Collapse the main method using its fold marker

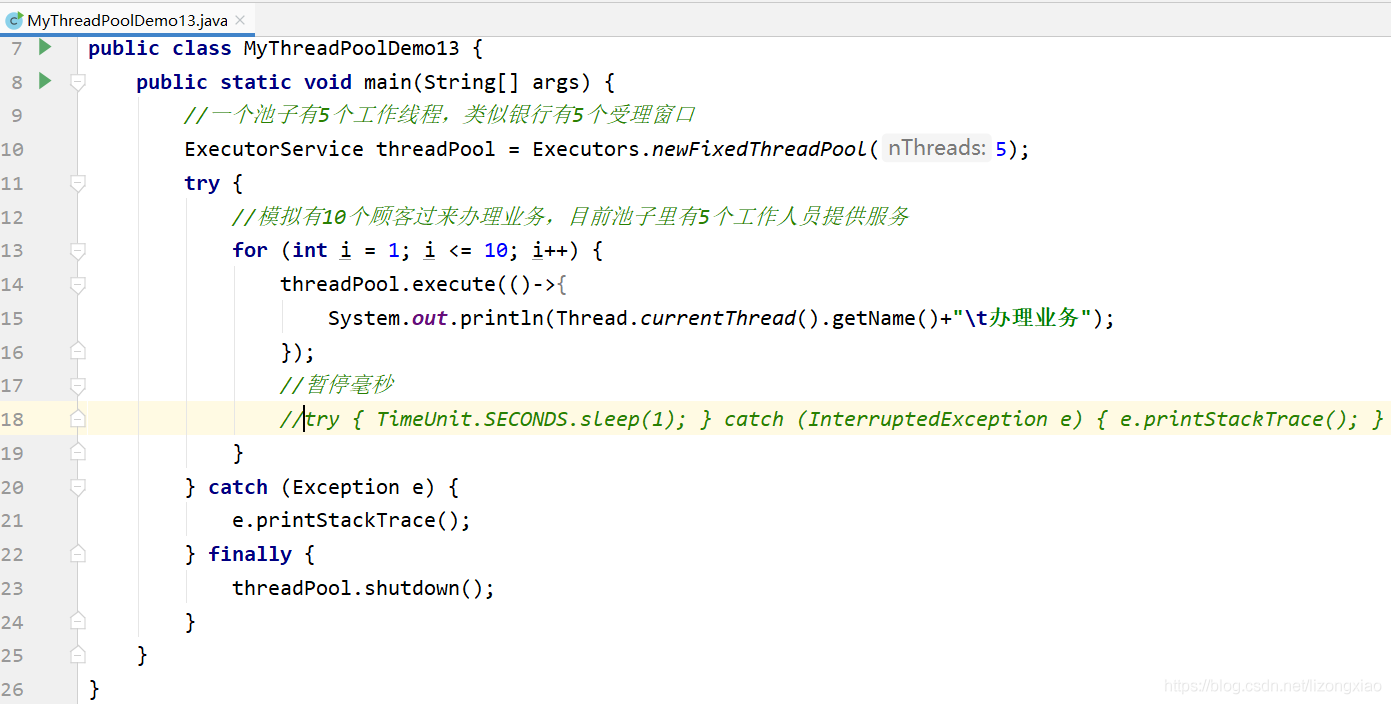[78, 82]
